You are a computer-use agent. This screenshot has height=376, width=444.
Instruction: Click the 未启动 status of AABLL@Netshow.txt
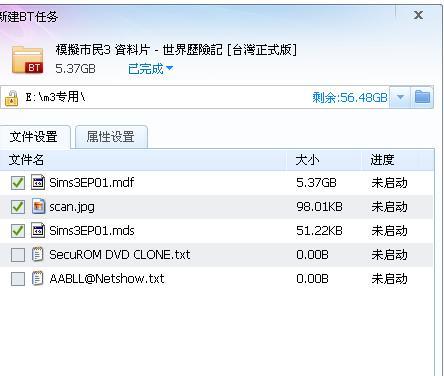[x=389, y=279]
